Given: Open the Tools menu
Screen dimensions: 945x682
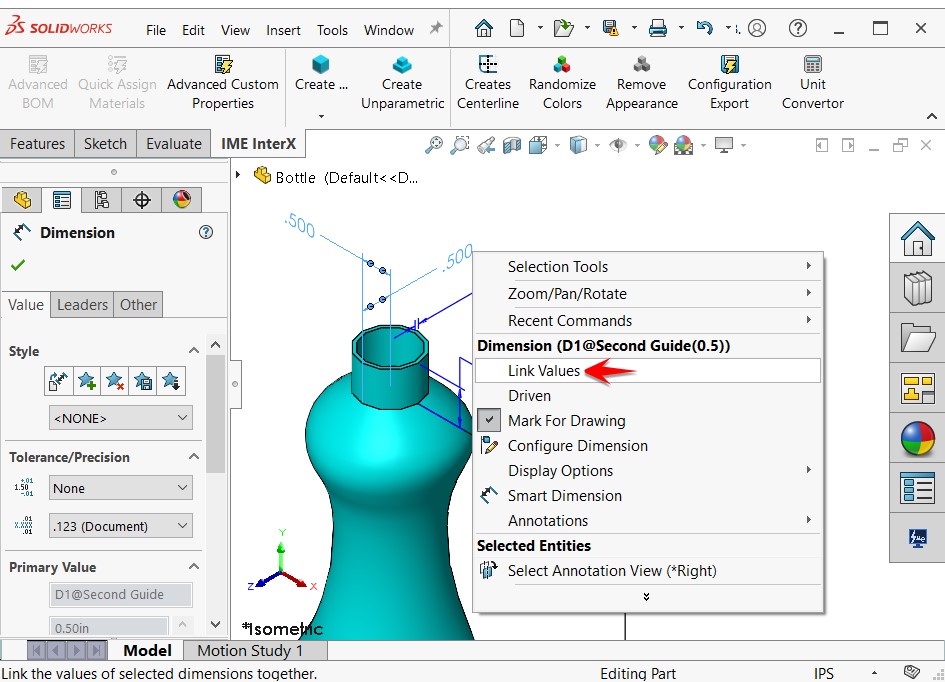Looking at the screenshot, I should 332,30.
